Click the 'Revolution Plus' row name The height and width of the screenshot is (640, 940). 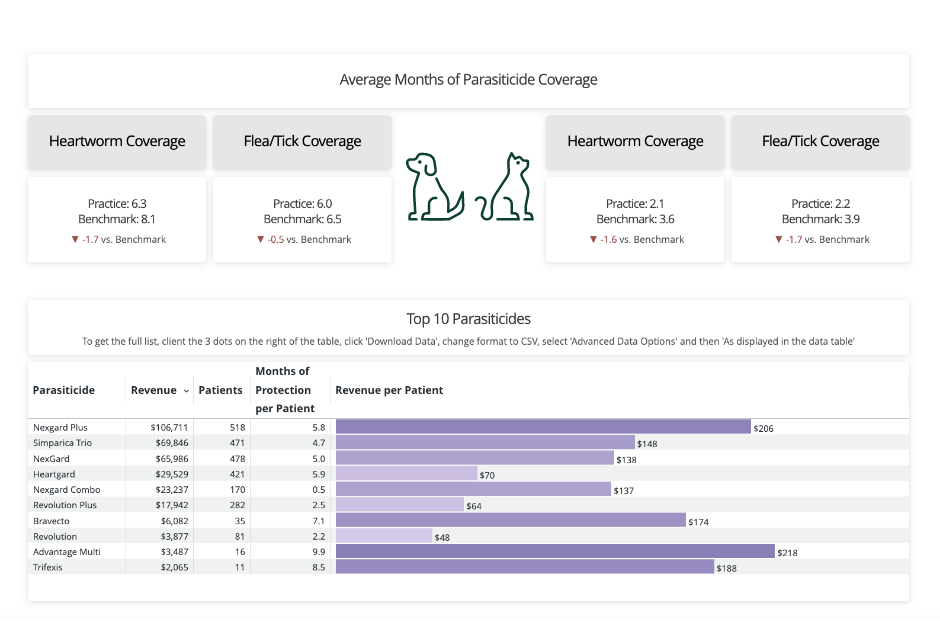[65, 505]
